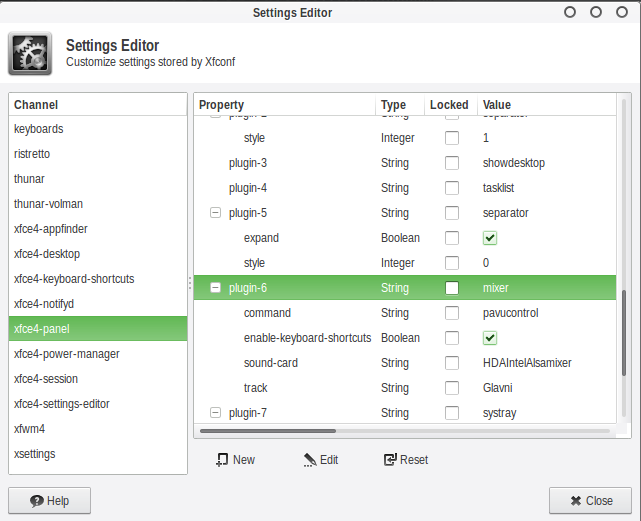Click the New property button
This screenshot has width=641, height=521.
coord(235,460)
